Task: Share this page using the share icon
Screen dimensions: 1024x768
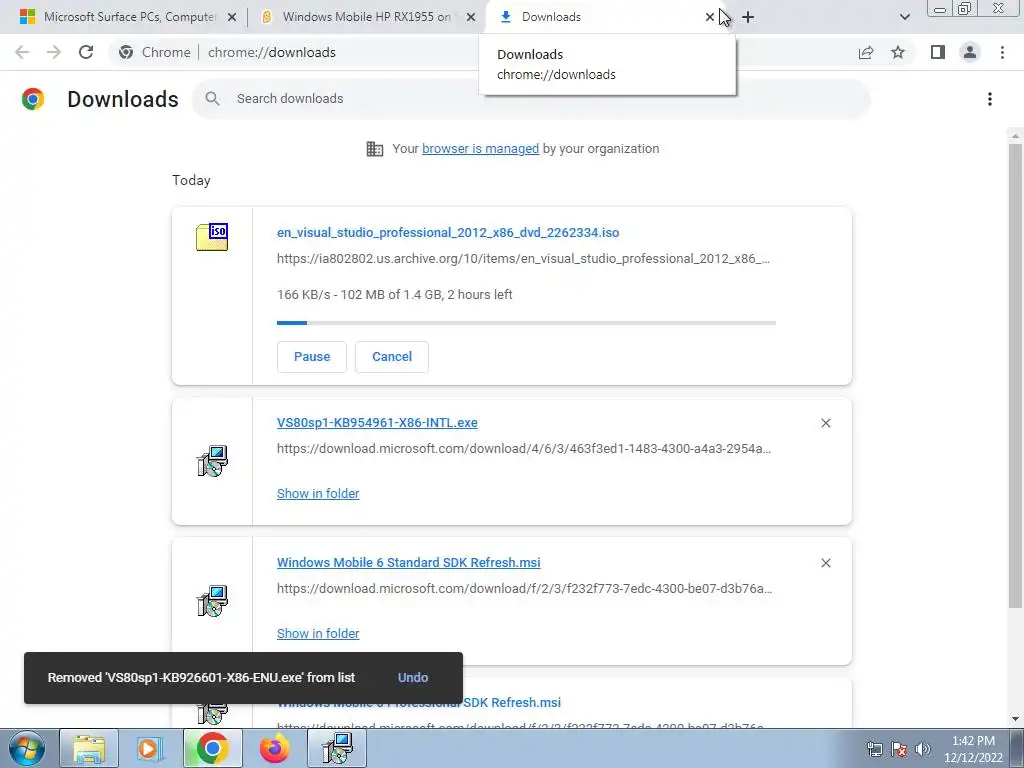Action: point(866,52)
